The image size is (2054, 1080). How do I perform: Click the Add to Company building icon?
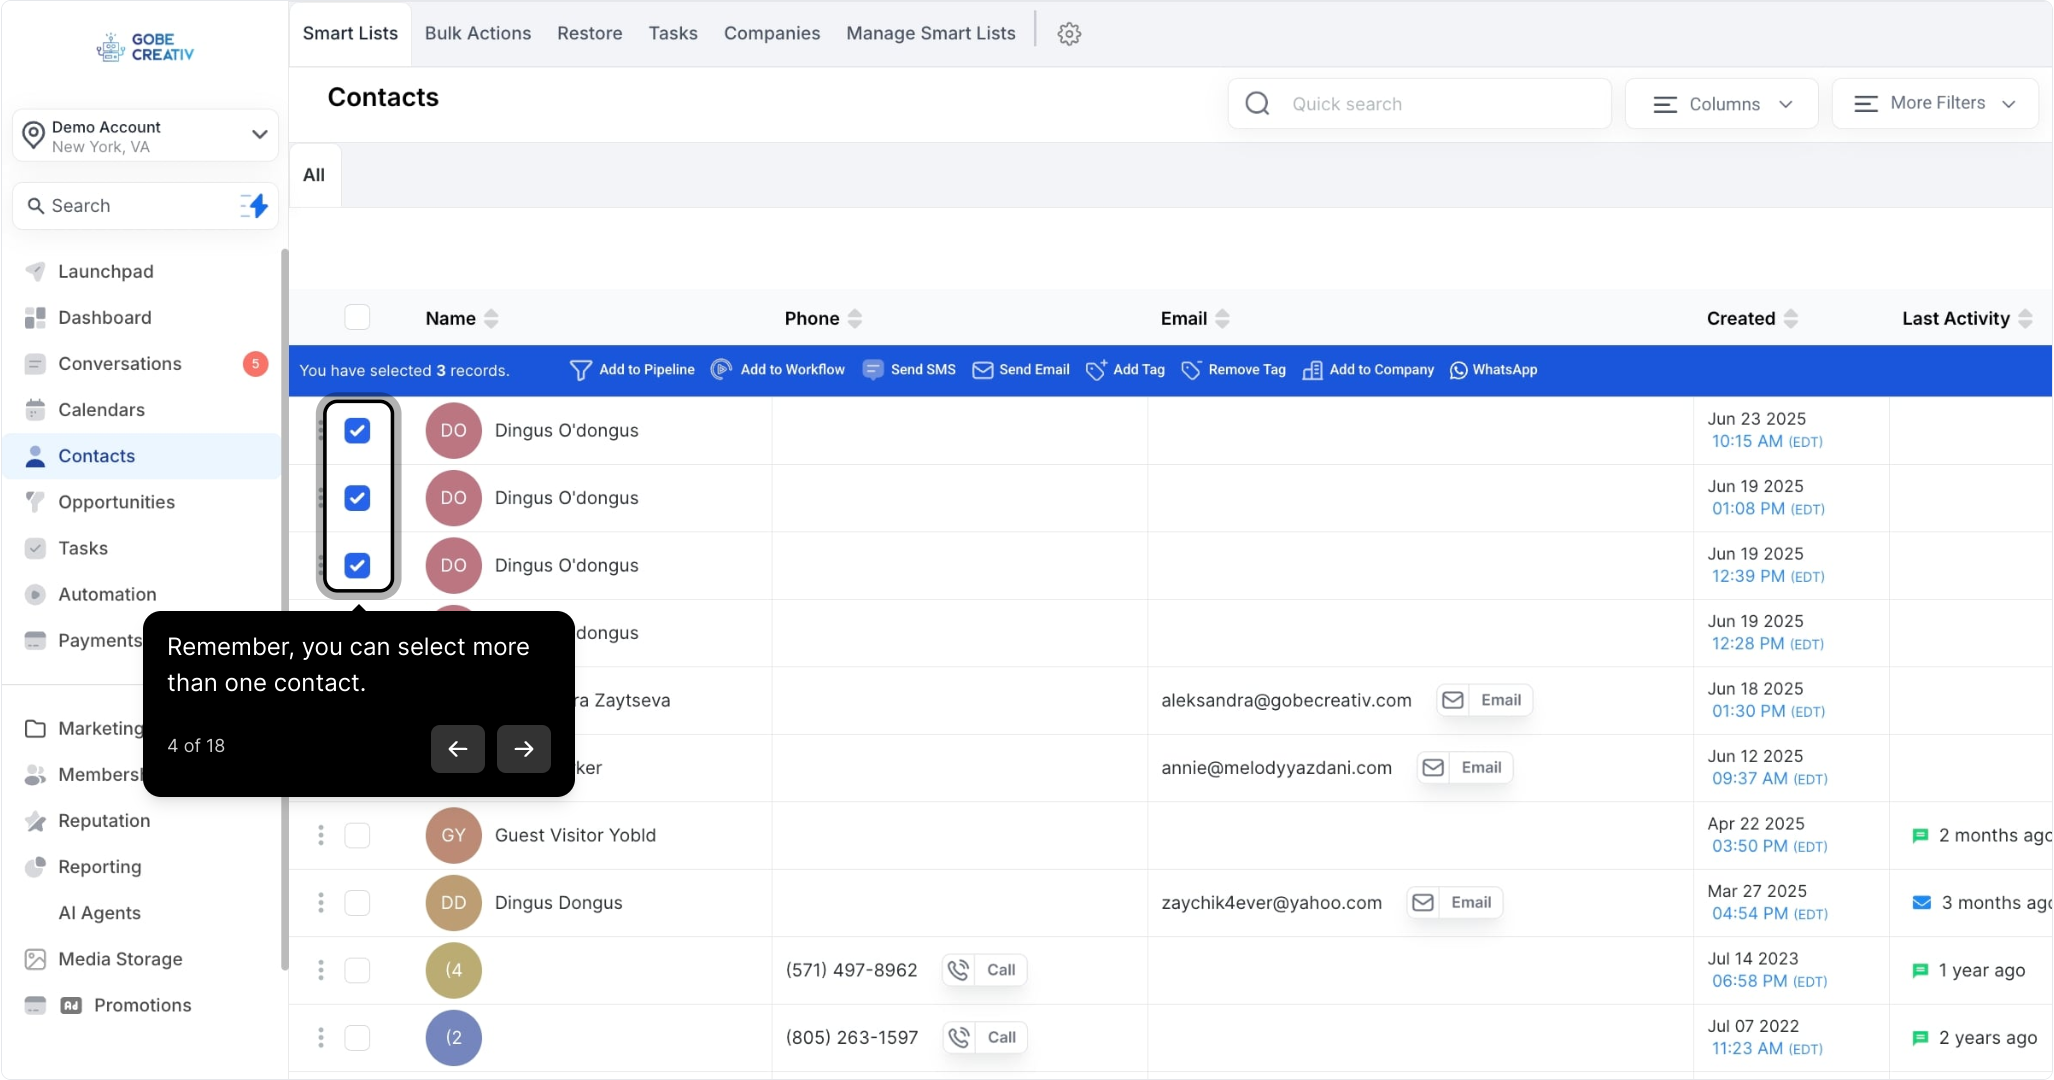click(x=1312, y=370)
